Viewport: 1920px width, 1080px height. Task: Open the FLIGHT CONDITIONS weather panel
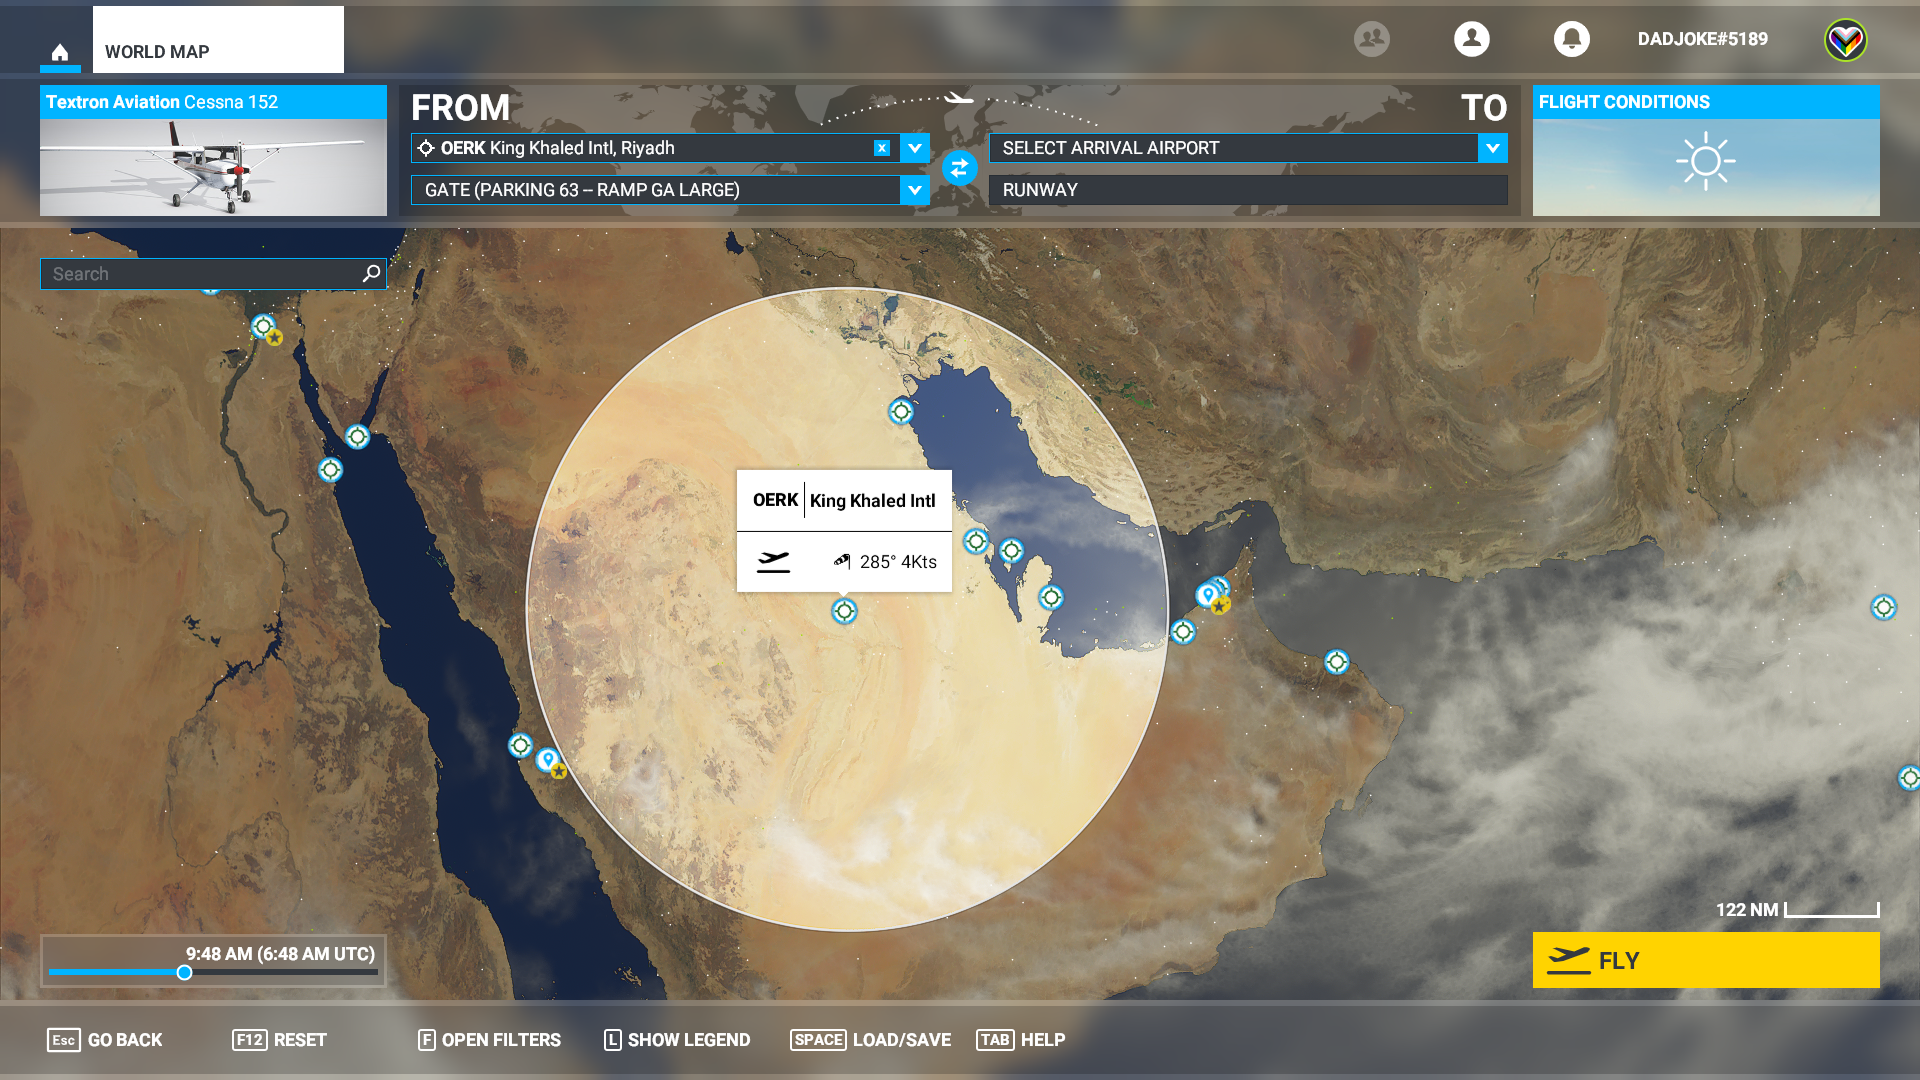(1706, 151)
